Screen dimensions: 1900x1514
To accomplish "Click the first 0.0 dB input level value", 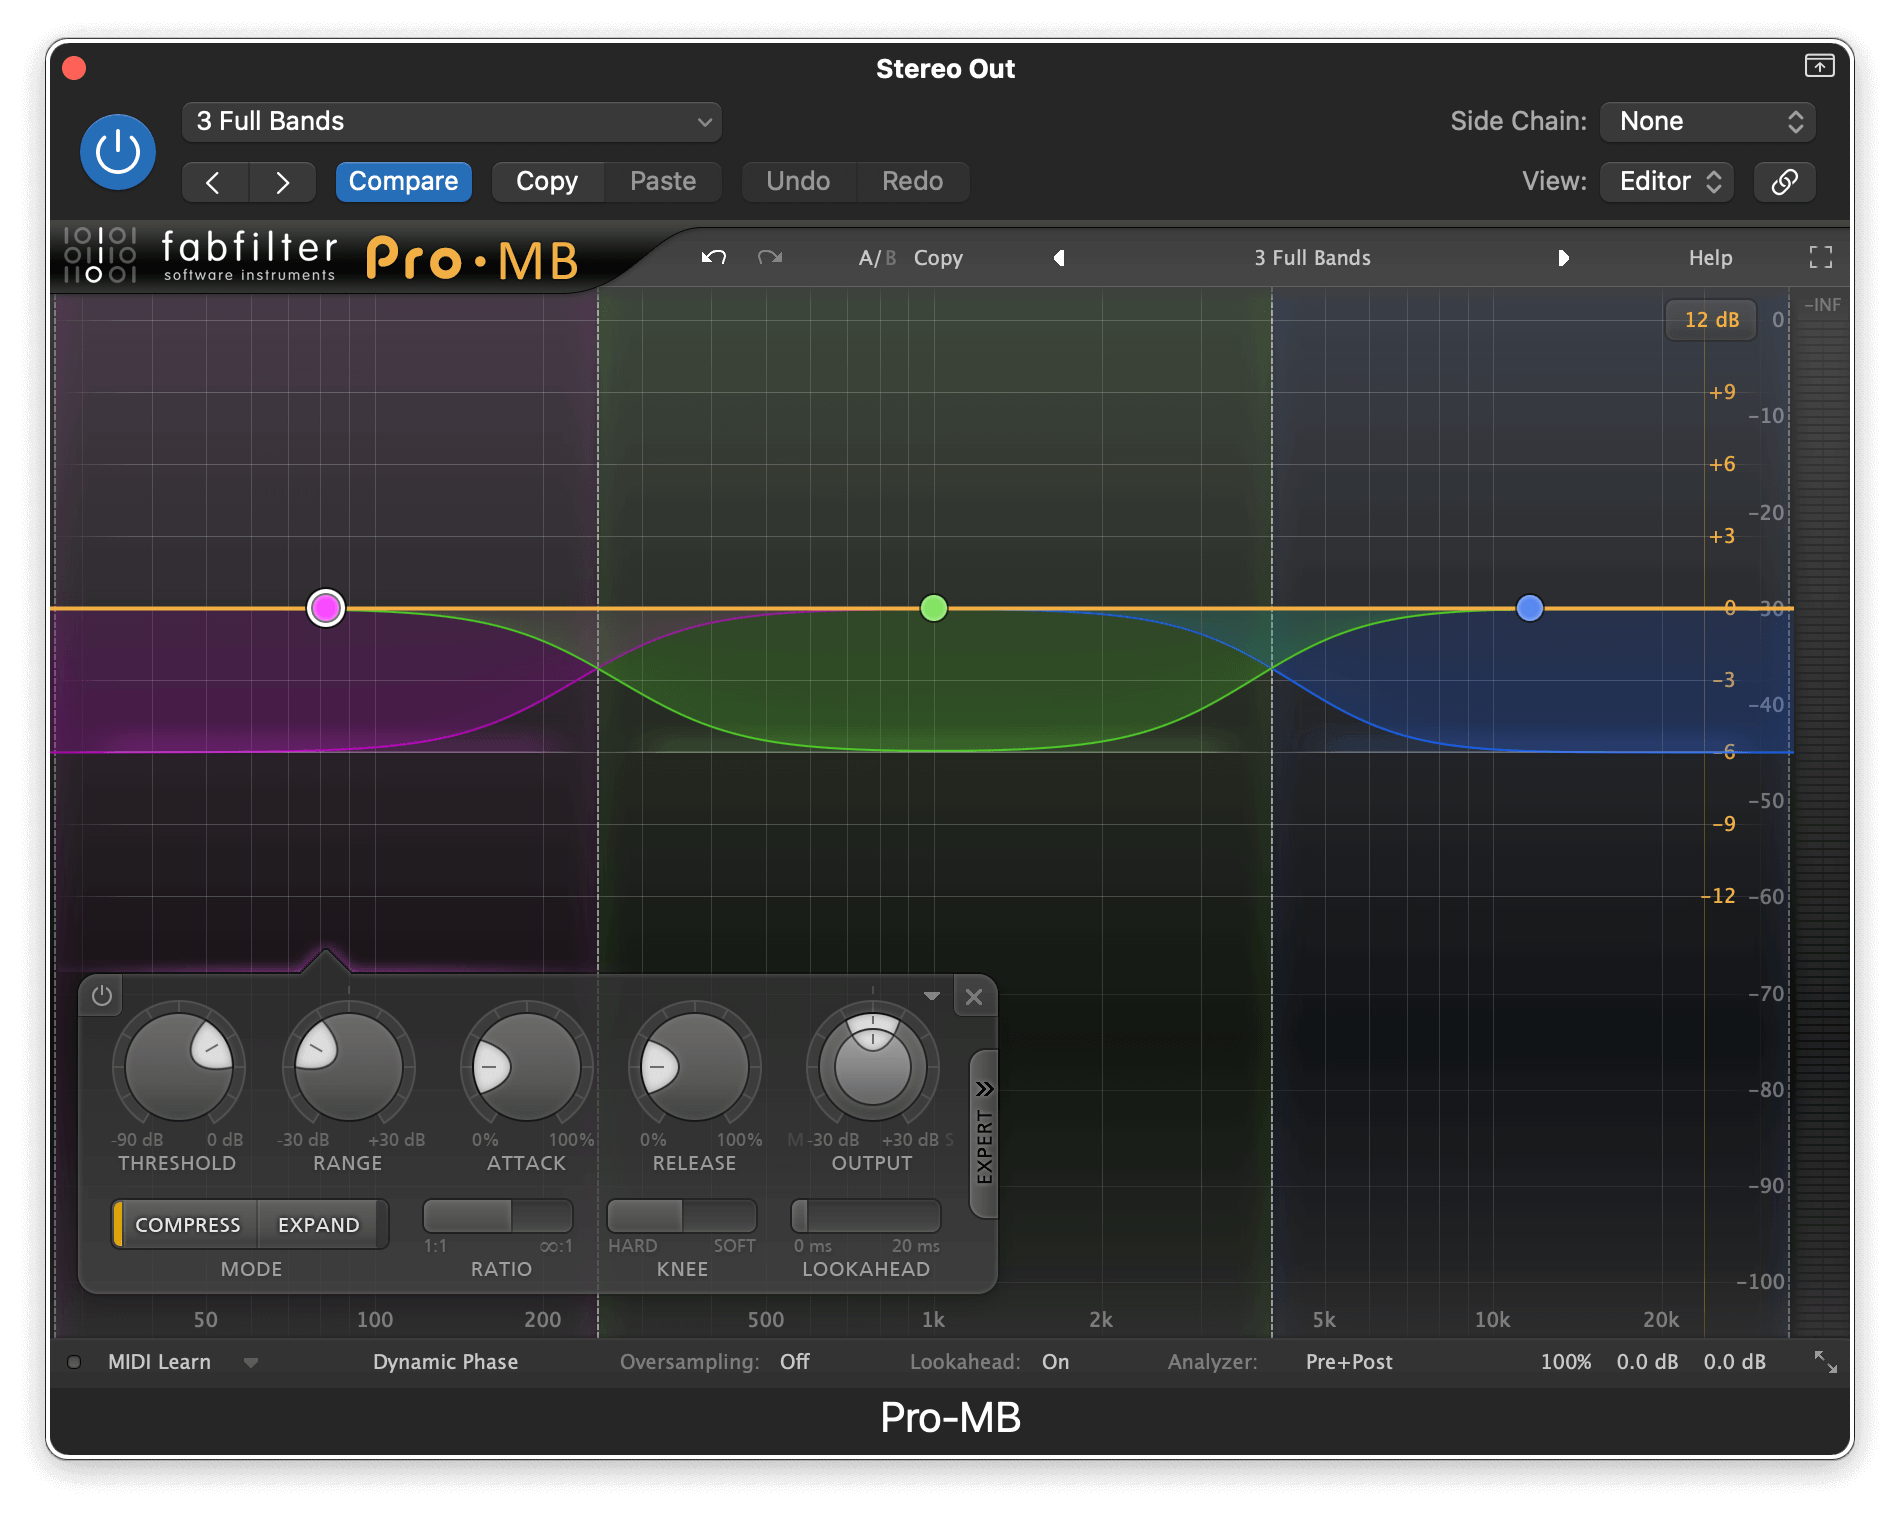I will pyautogui.click(x=1647, y=1362).
